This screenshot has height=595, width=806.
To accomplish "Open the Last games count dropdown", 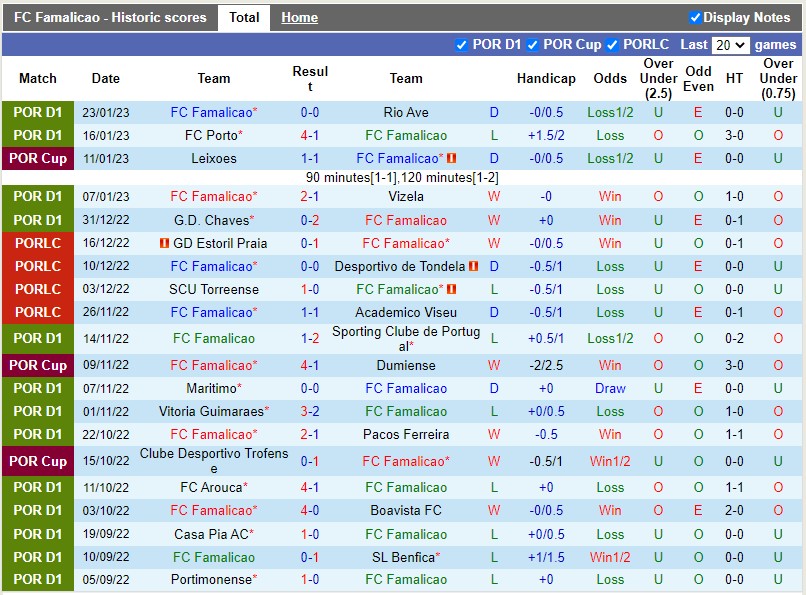I will pos(729,44).
